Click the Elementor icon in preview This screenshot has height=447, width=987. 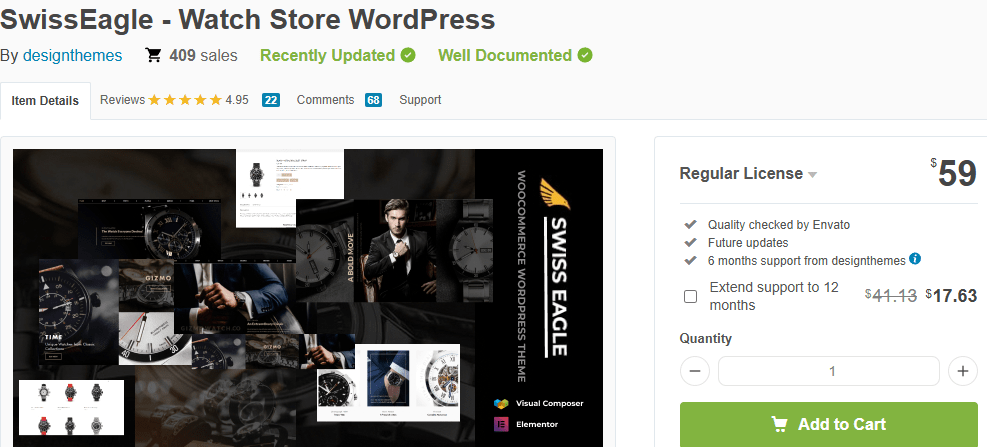(501, 424)
